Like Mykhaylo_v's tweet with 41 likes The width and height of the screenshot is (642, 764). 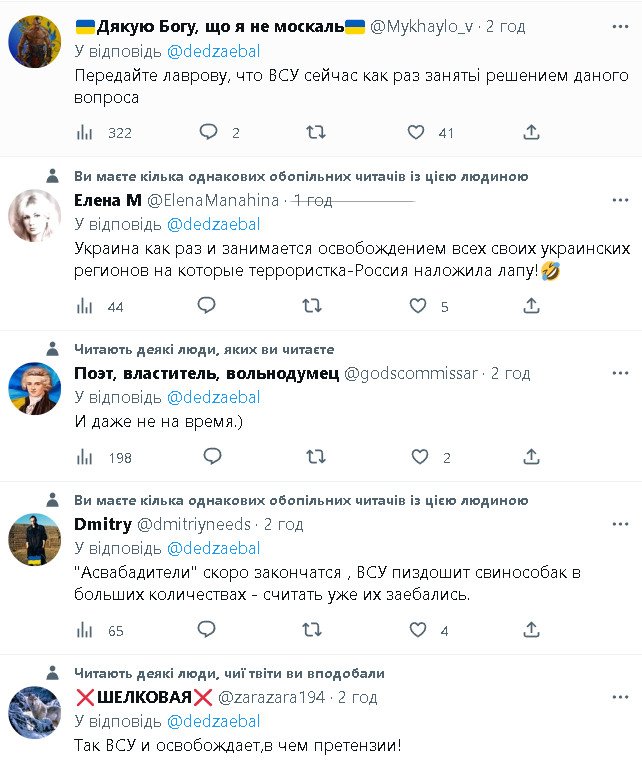pos(417,132)
